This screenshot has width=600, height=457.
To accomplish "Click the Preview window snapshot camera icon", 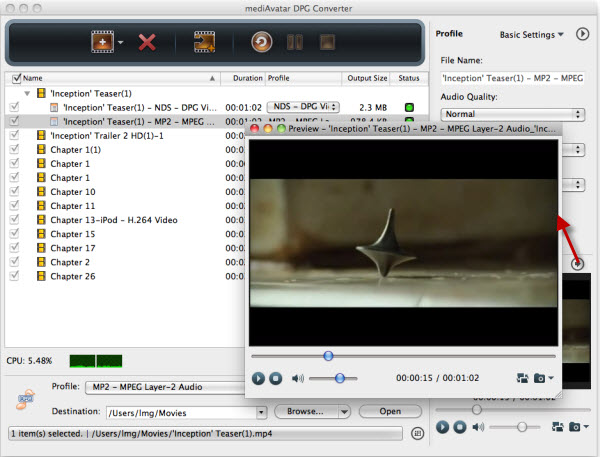I will 539,378.
